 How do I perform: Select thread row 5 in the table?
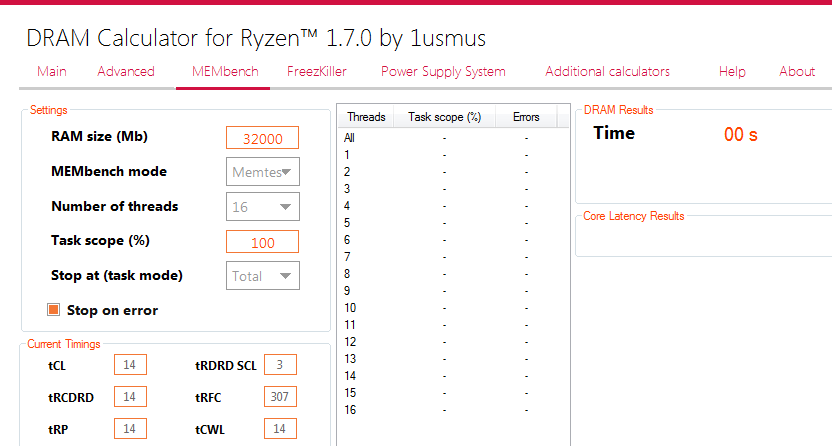pos(453,223)
